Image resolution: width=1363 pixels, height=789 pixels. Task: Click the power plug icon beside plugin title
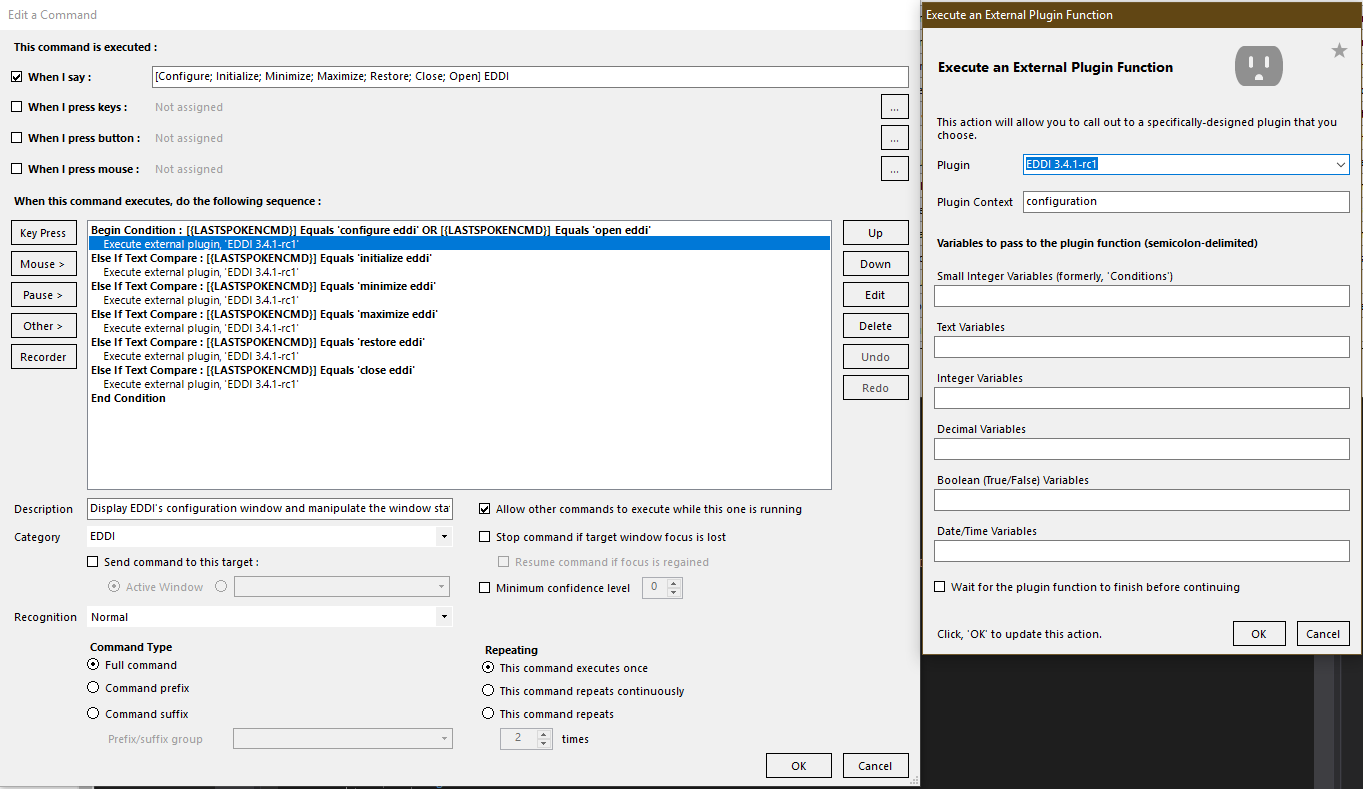1258,65
